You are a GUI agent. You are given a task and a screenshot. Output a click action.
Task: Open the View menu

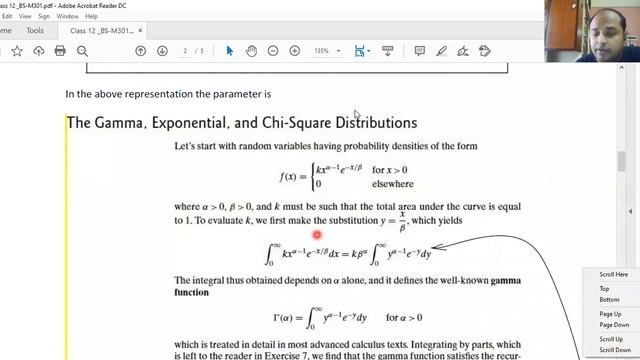click(25, 16)
